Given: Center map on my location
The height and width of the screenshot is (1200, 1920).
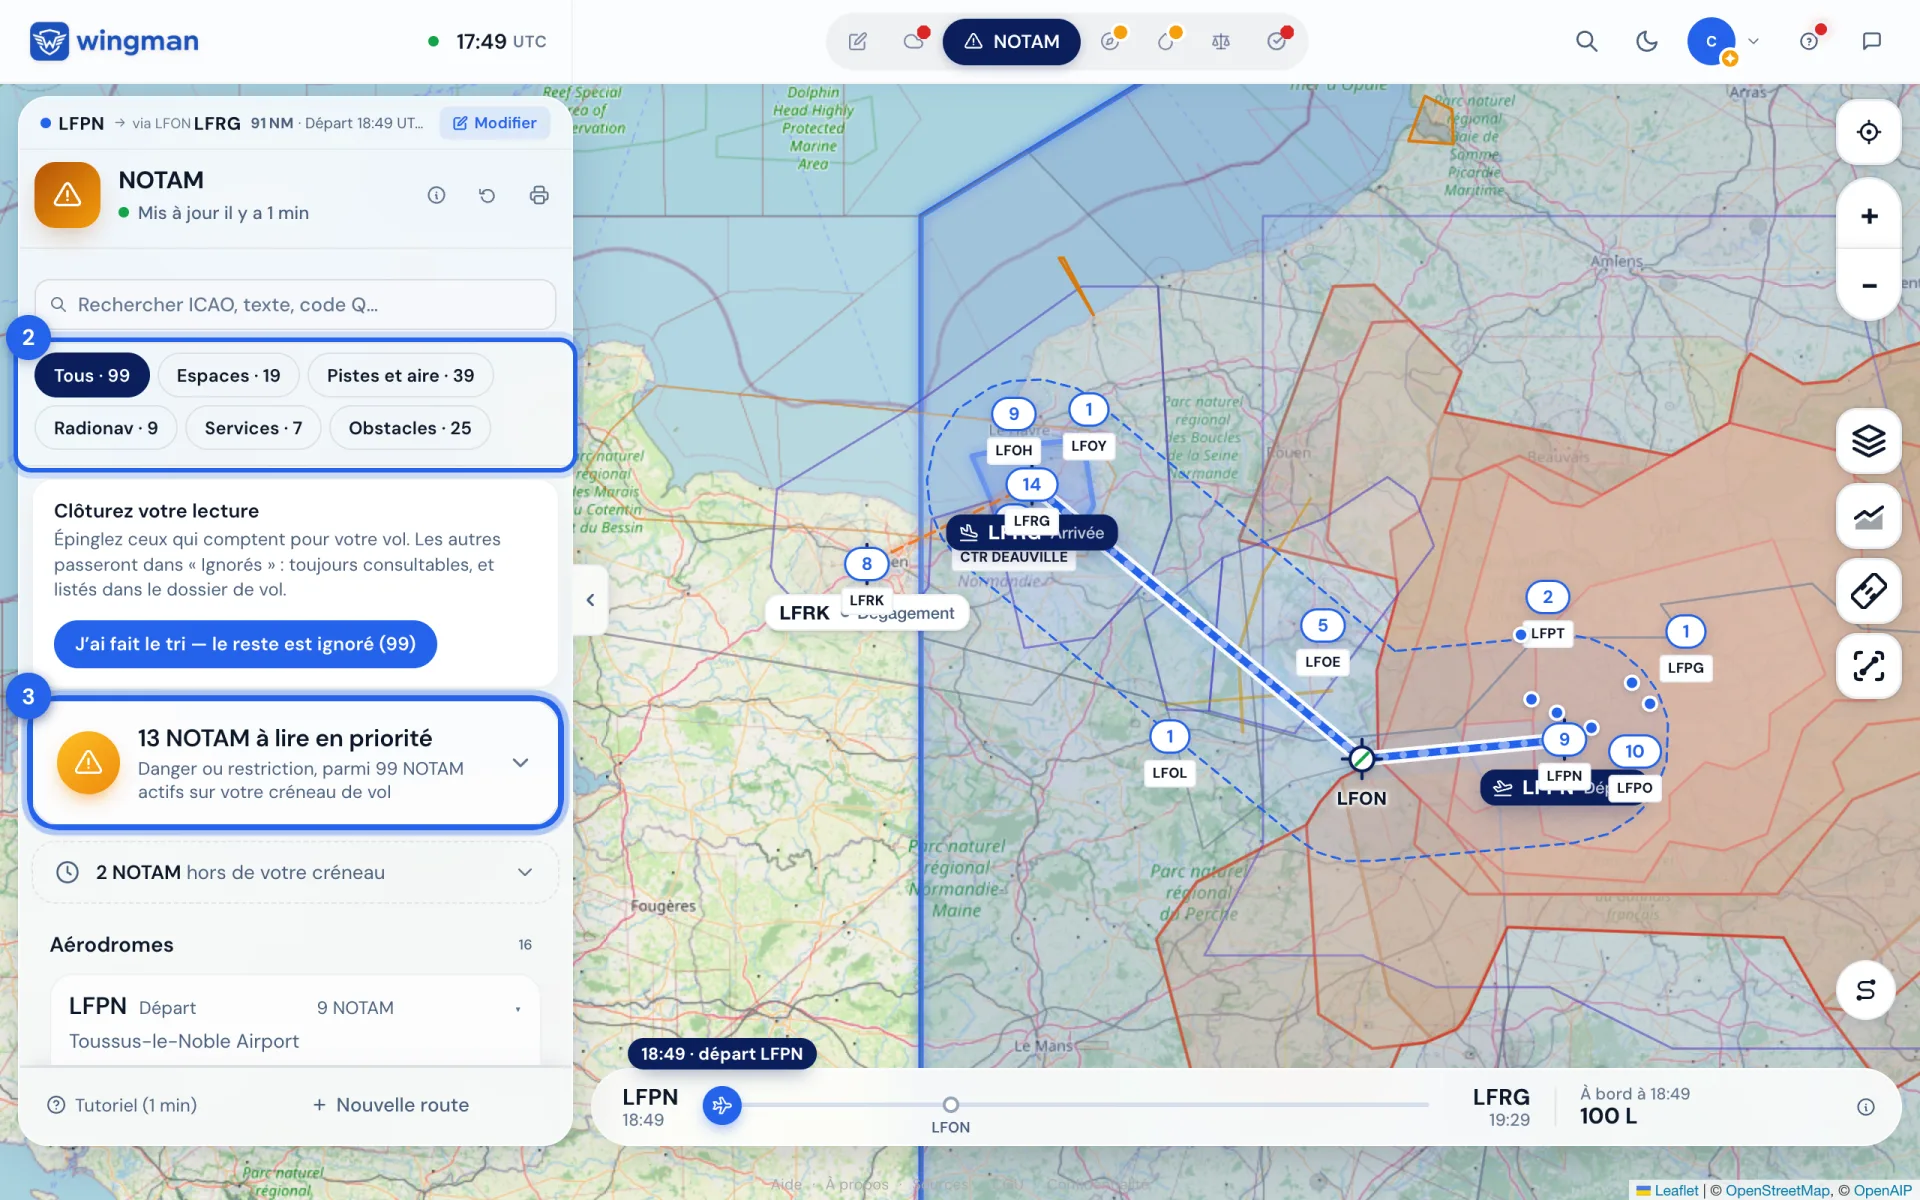Looking at the screenshot, I should [1868, 132].
